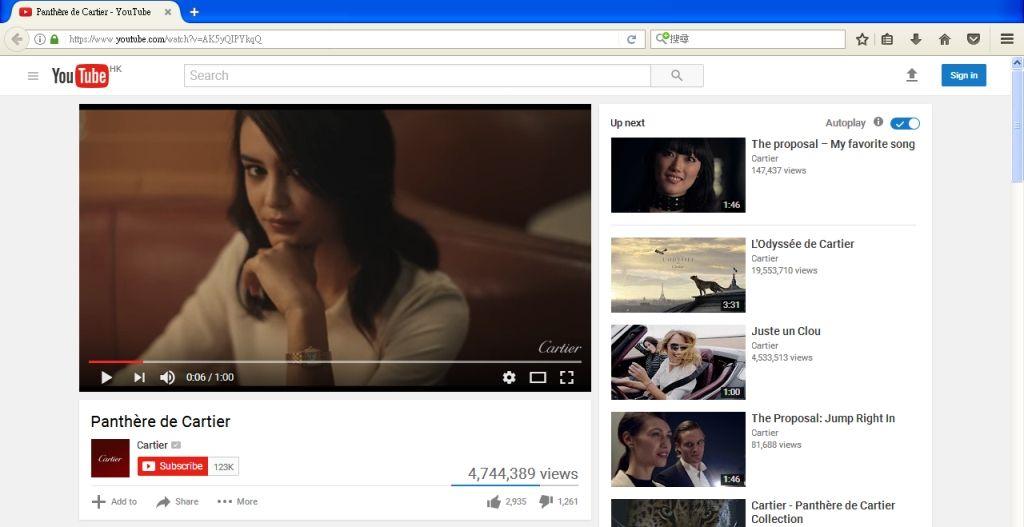Image resolution: width=1024 pixels, height=527 pixels.
Task: Open video settings gear
Action: [509, 377]
